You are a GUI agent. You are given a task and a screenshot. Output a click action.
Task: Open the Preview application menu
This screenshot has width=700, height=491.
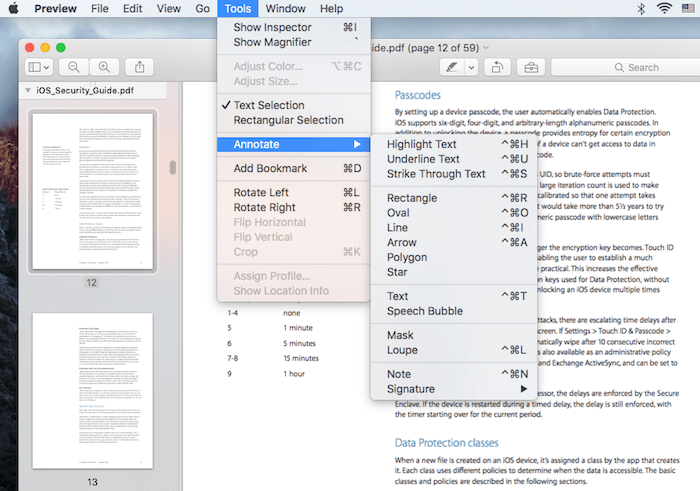pos(55,8)
